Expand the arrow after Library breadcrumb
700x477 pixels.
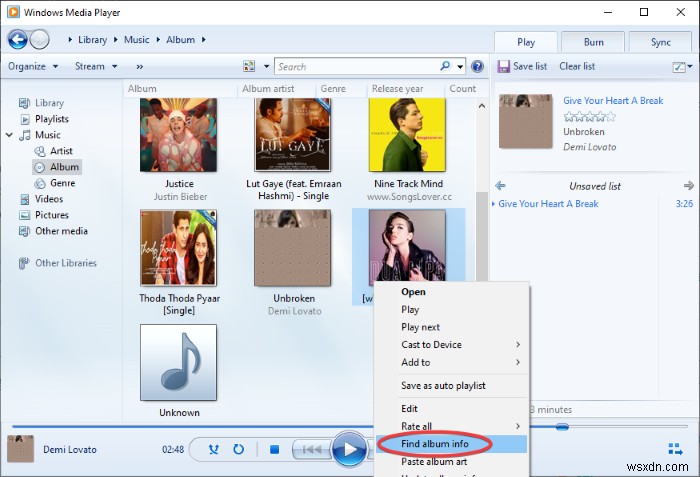[116, 39]
